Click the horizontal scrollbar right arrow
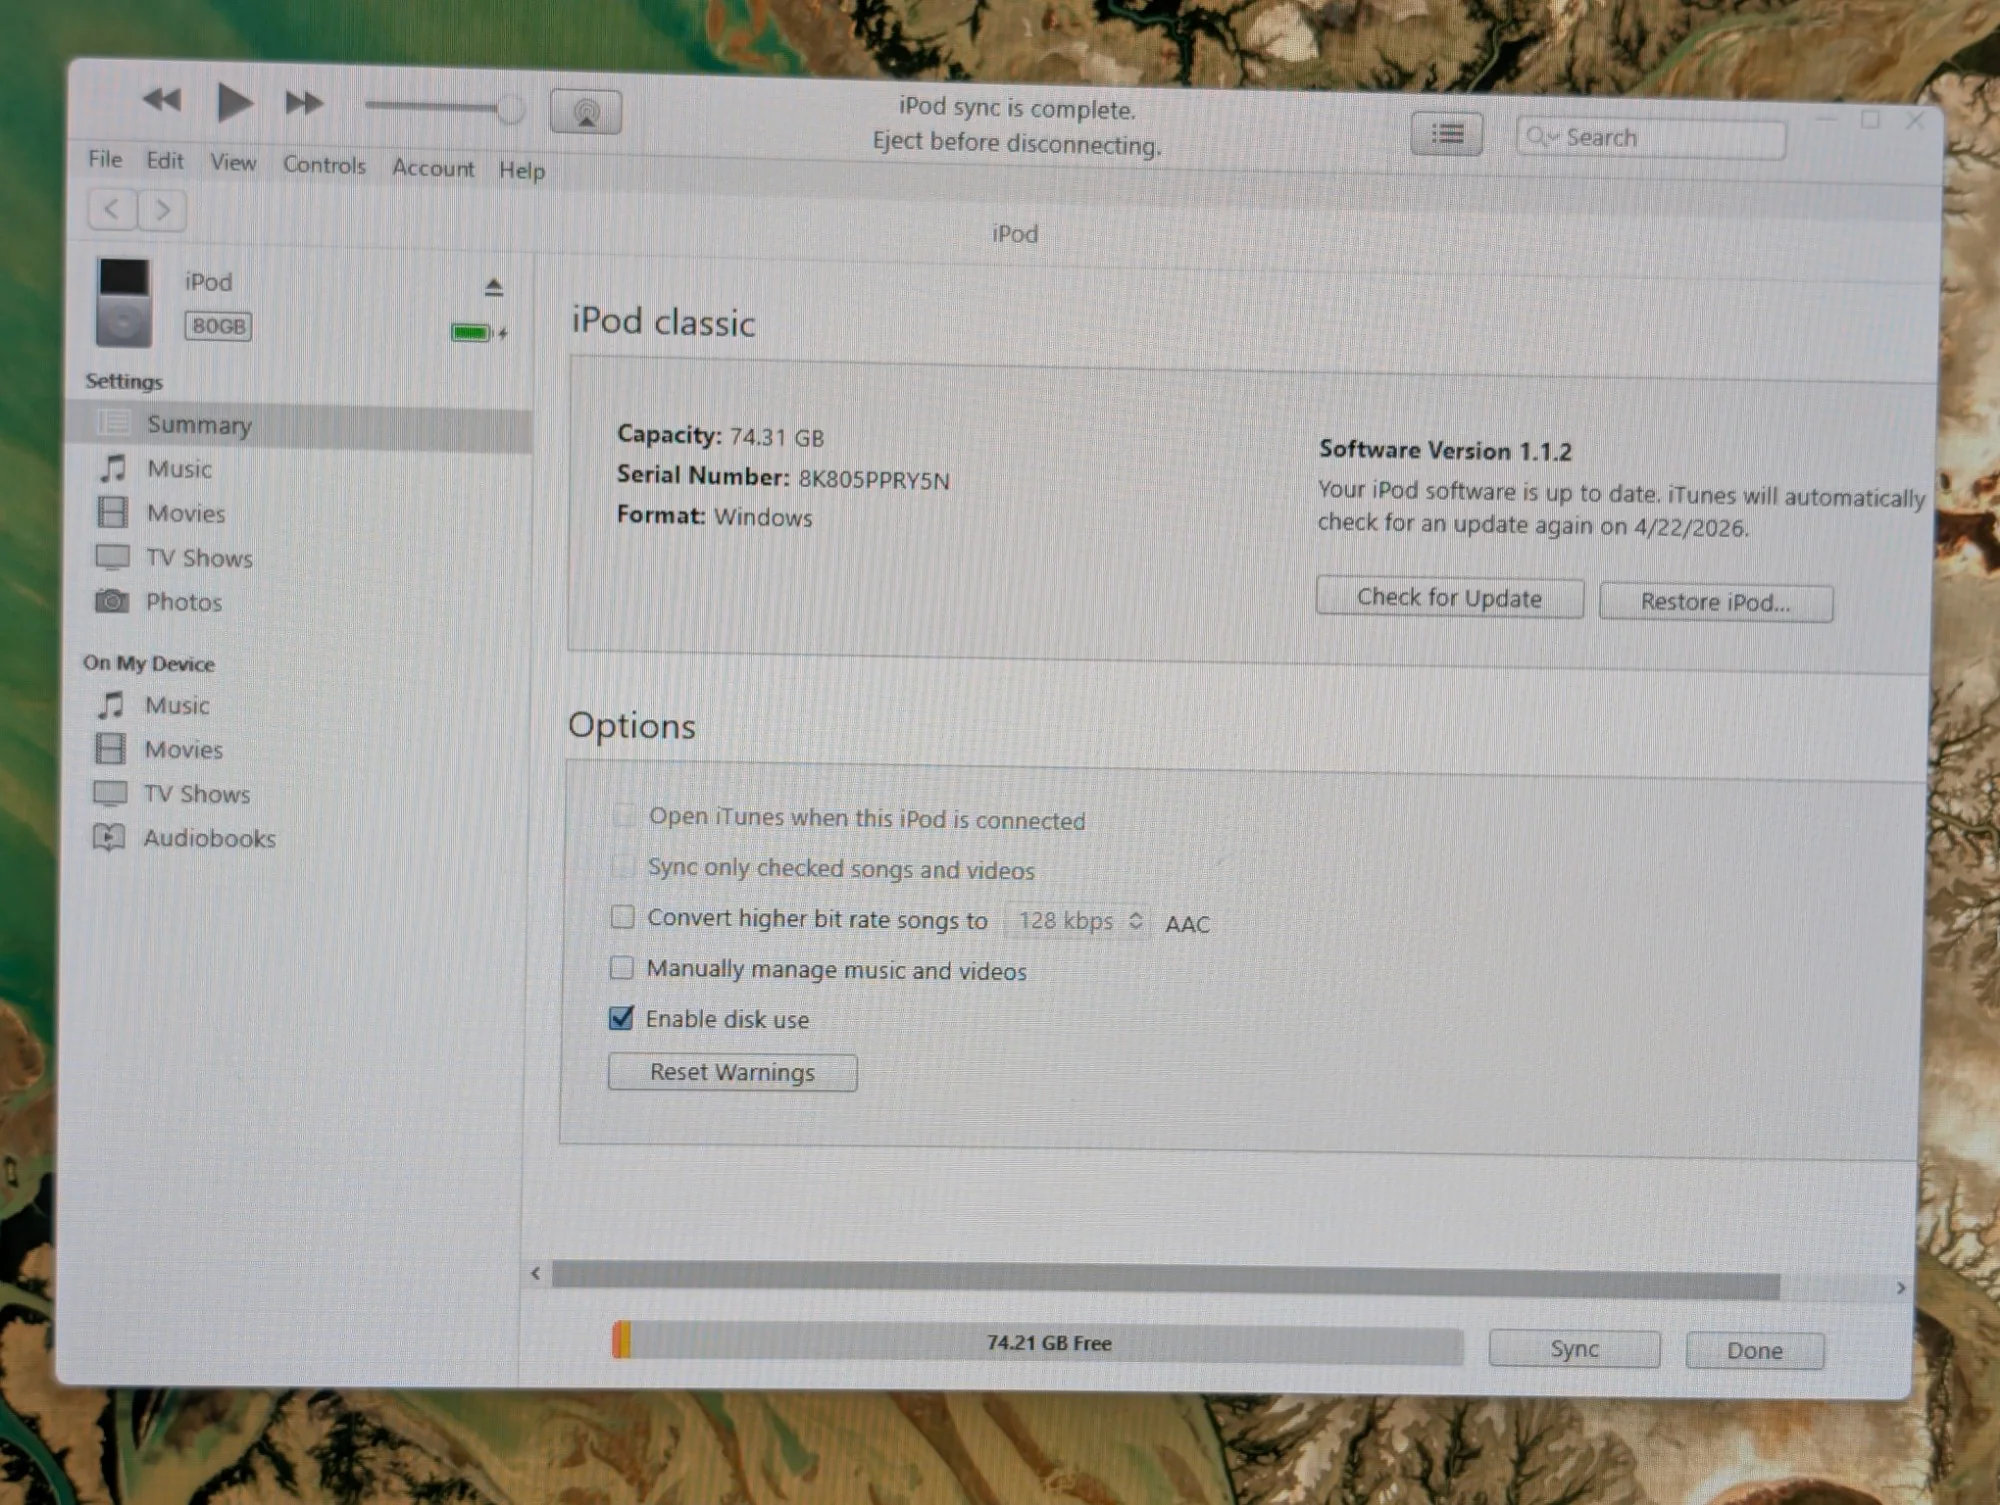This screenshot has height=1505, width=2000. 1901,1288
